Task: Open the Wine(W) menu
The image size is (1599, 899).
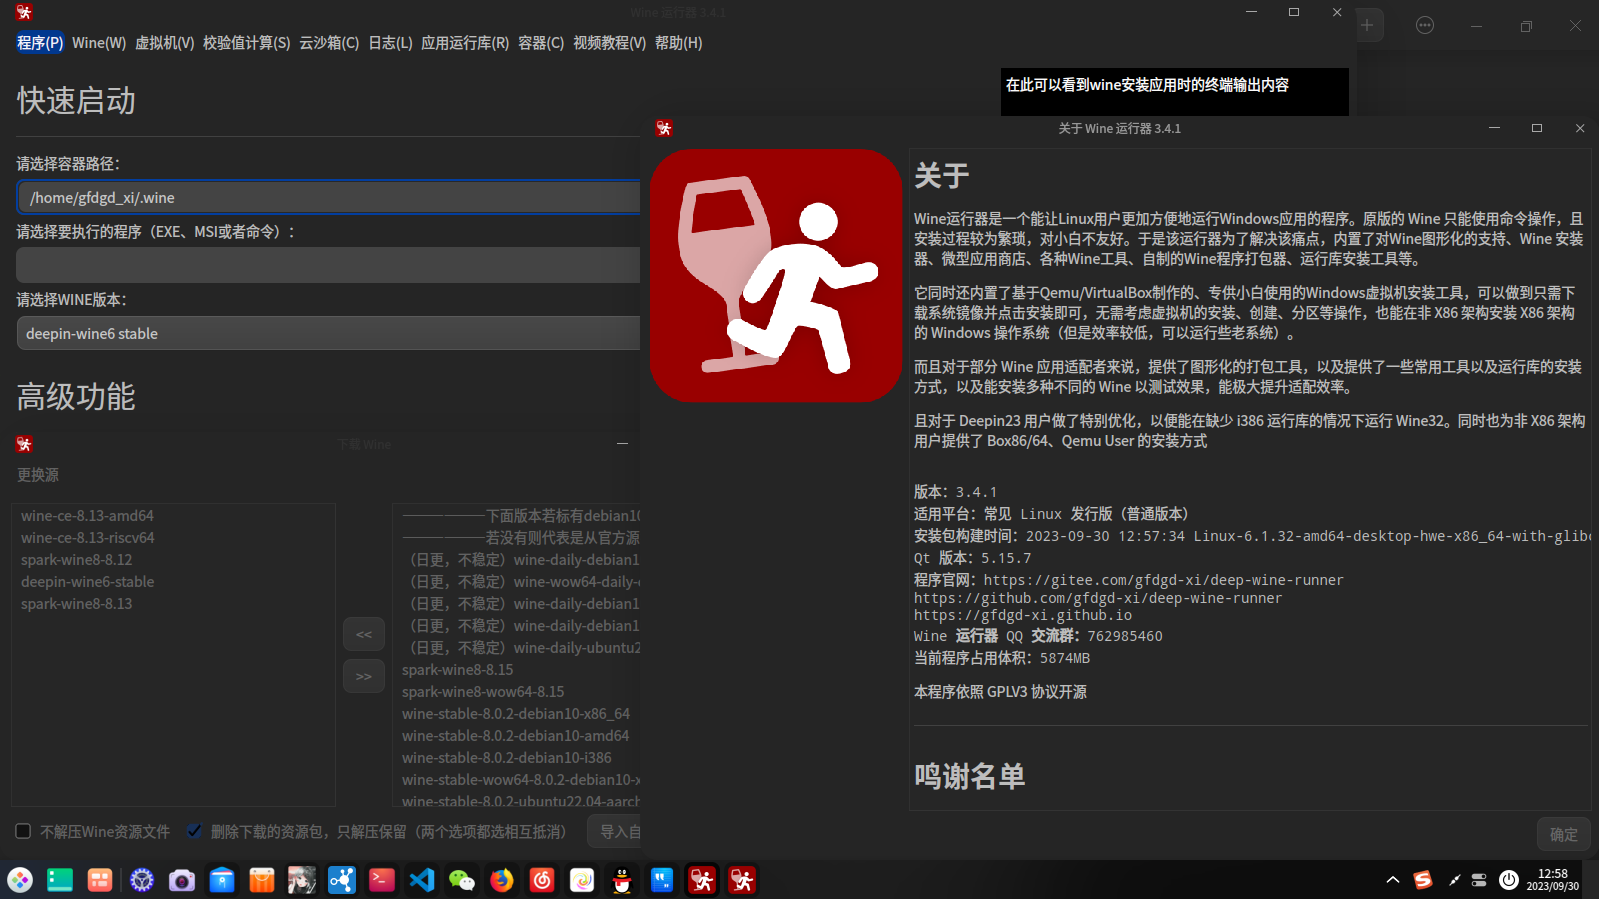Action: [x=99, y=43]
